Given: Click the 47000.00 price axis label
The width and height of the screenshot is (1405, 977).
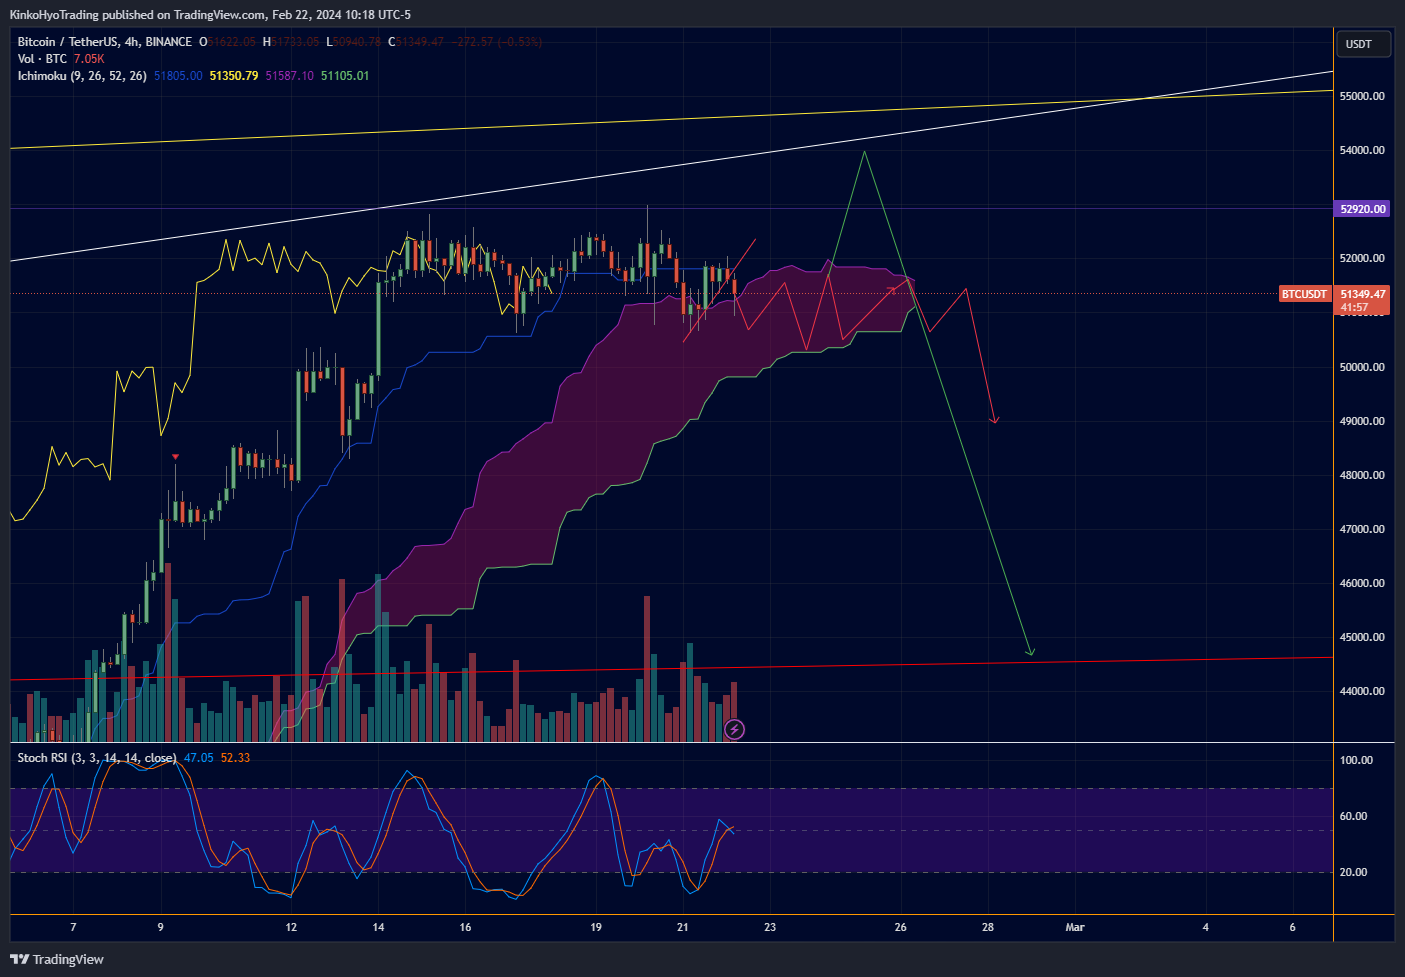Looking at the screenshot, I should pyautogui.click(x=1362, y=529).
